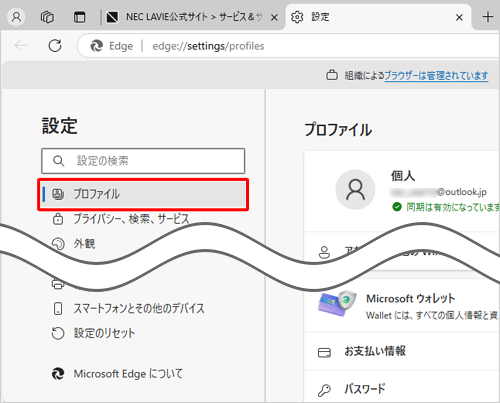Click the 同期は有効になっています status text

[453, 207]
